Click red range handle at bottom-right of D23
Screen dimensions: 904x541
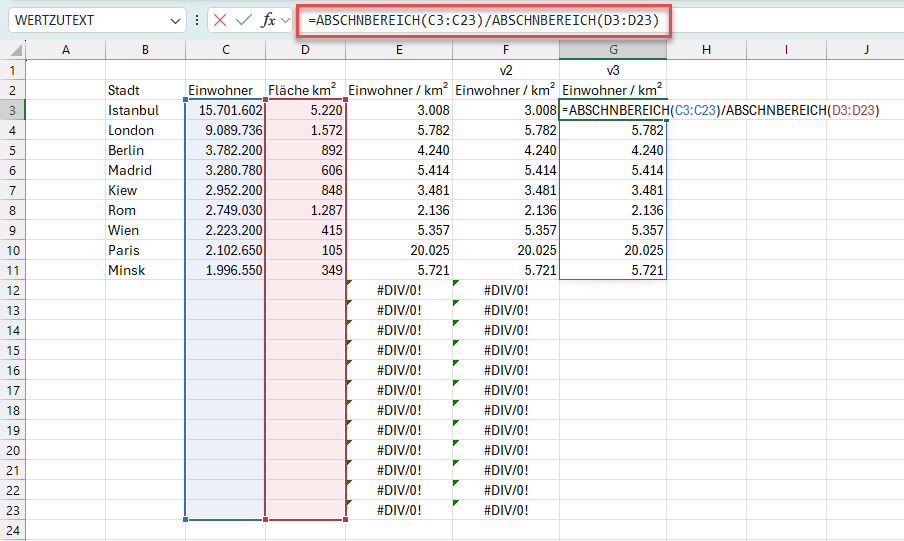click(x=345, y=519)
